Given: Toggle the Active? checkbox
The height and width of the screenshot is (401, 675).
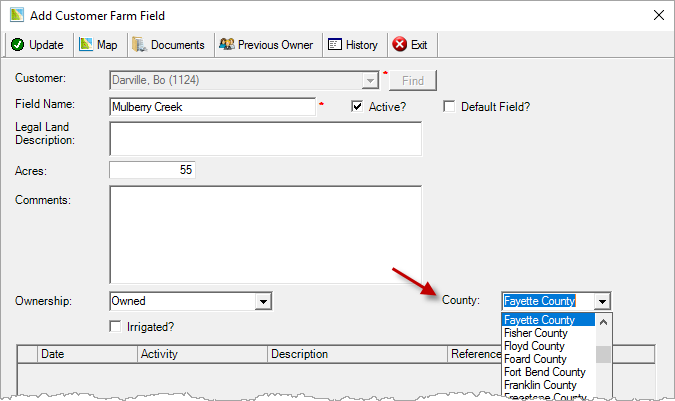Looking at the screenshot, I should pos(357,106).
